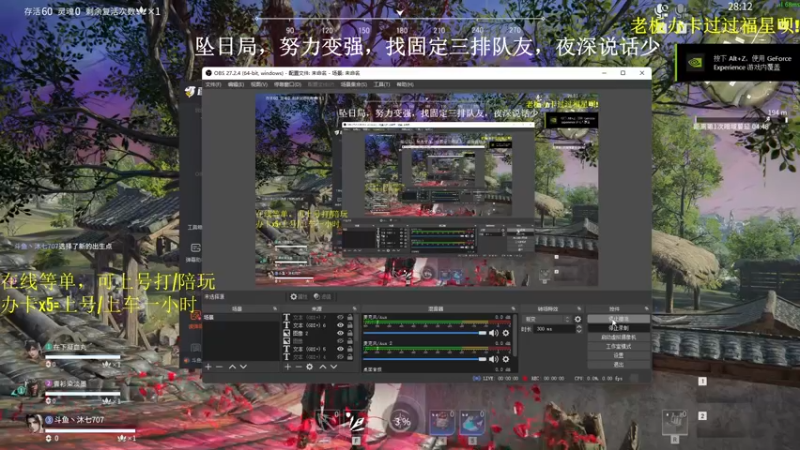Select teammate 斗鱼丶沐七707 in game squad list
The image size is (800, 450).
click(x=79, y=420)
